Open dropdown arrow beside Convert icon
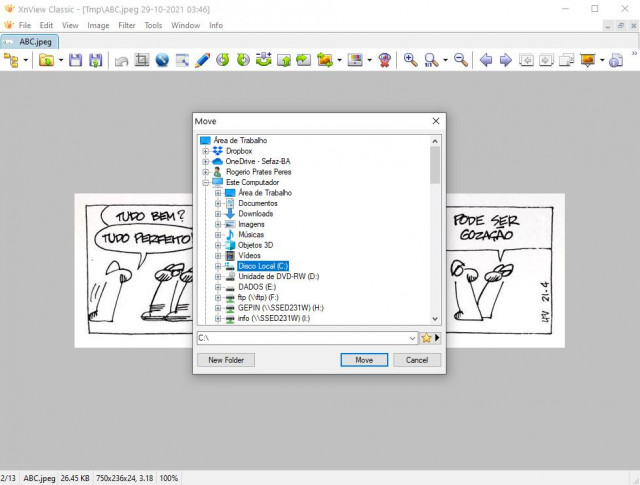640x485 pixels. coord(339,60)
